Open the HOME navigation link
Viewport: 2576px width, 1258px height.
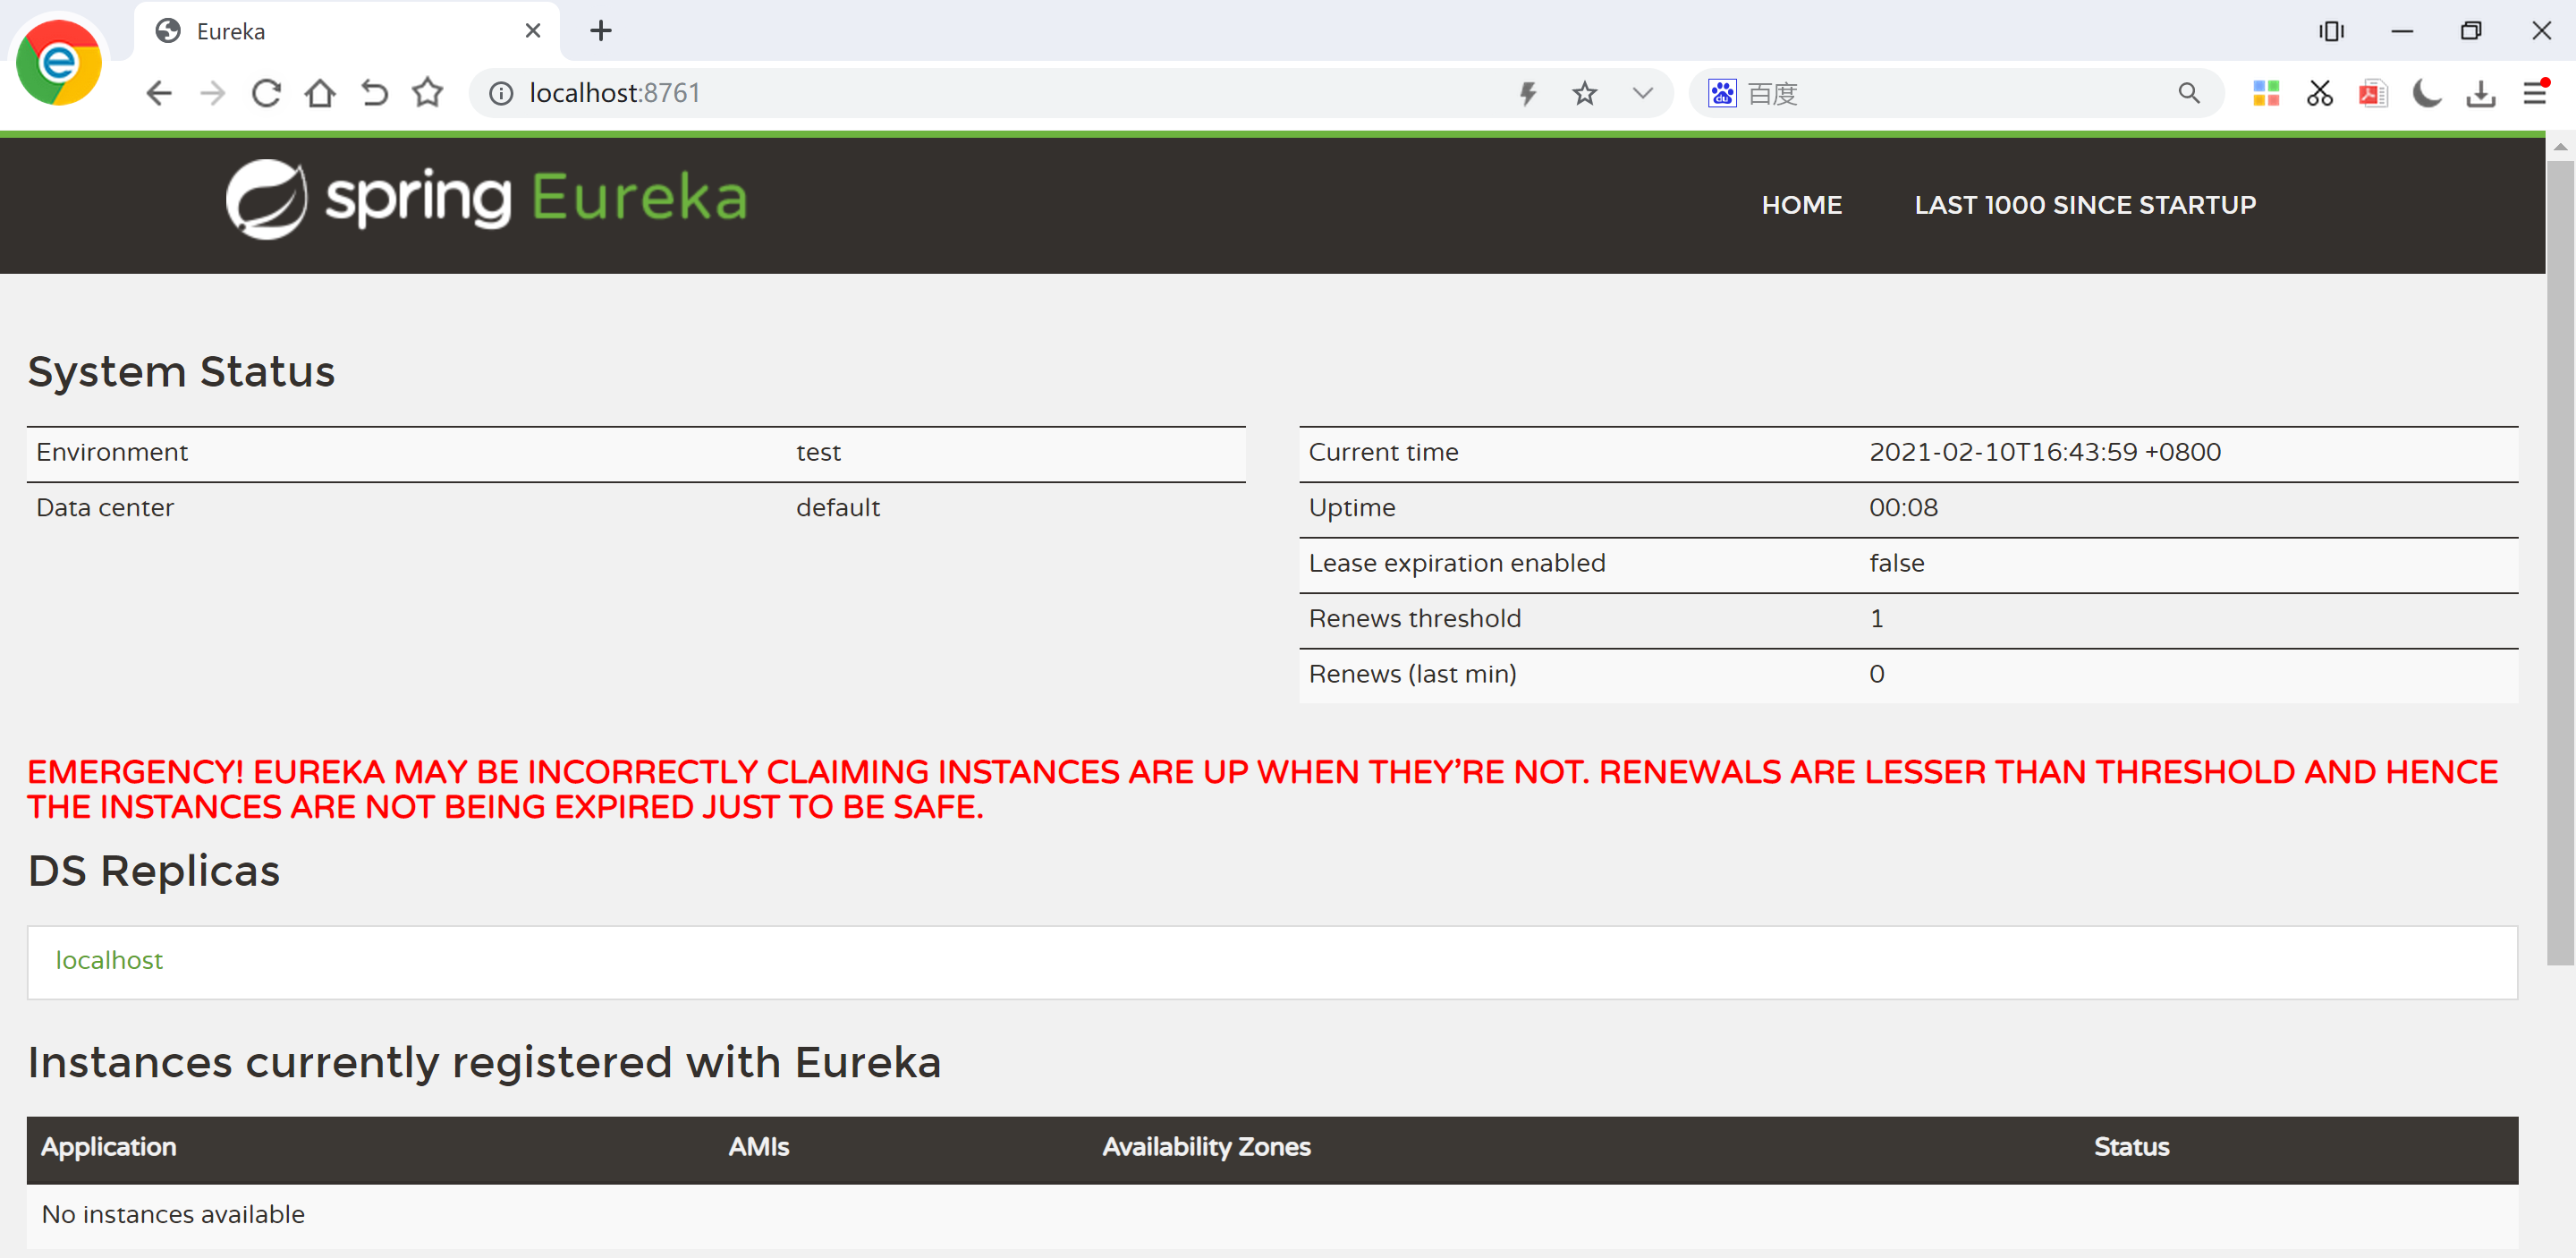point(1801,205)
